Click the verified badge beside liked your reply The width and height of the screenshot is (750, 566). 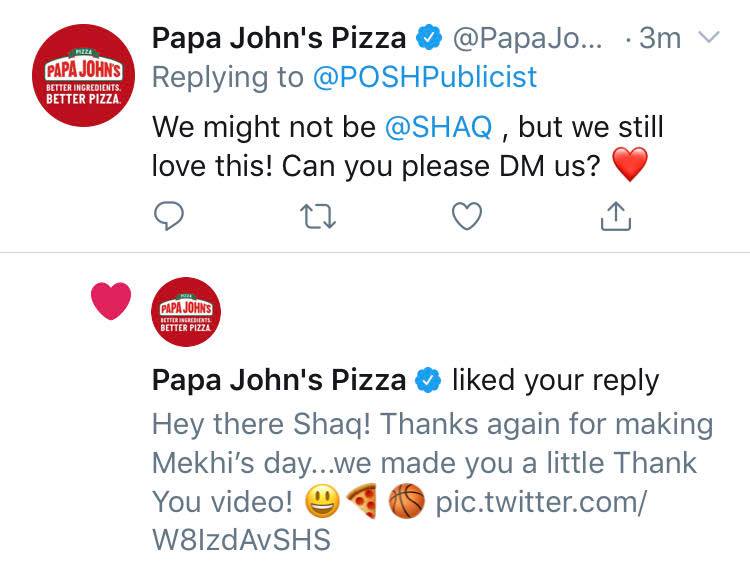click(428, 380)
